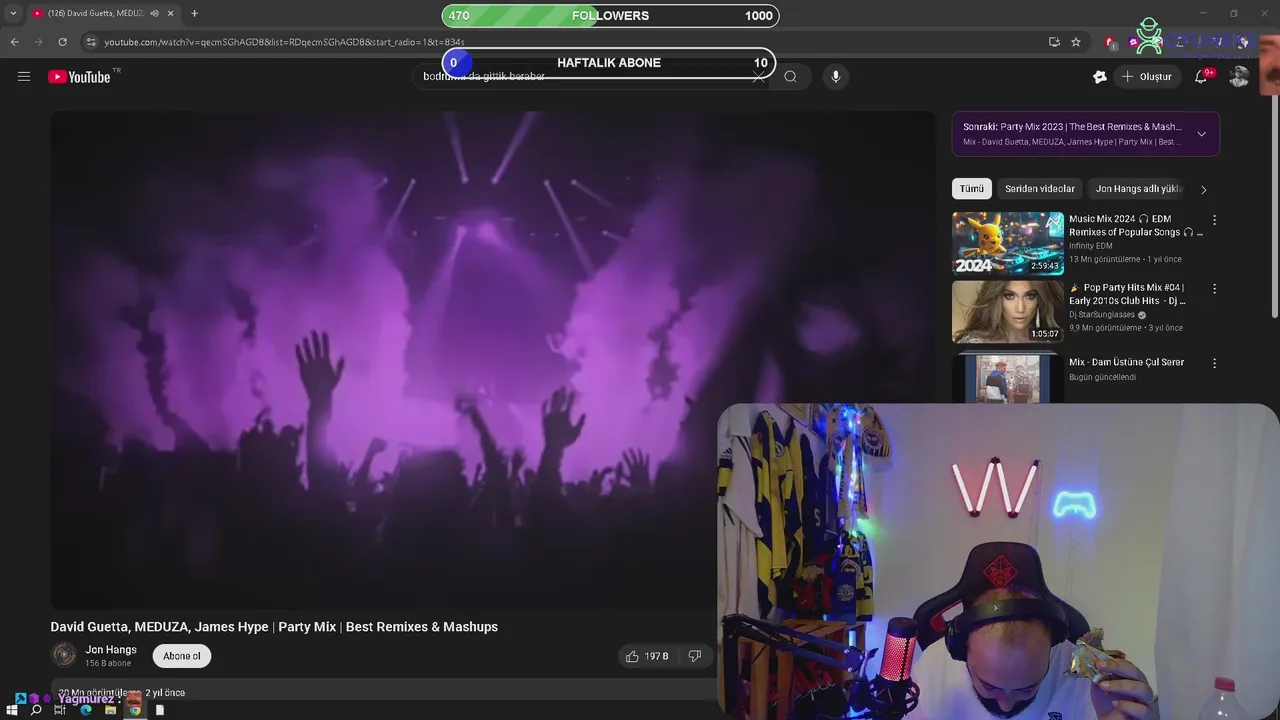Select the Jon Hangs adlı yükle chip
1280x720 pixels.
[x=1139, y=189]
